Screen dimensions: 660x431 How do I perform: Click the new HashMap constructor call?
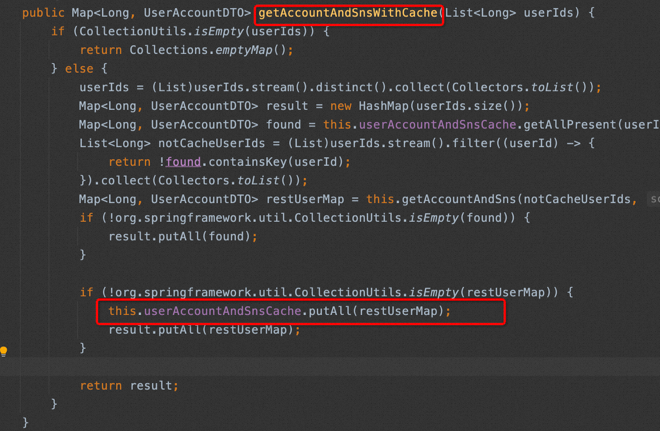(429, 106)
